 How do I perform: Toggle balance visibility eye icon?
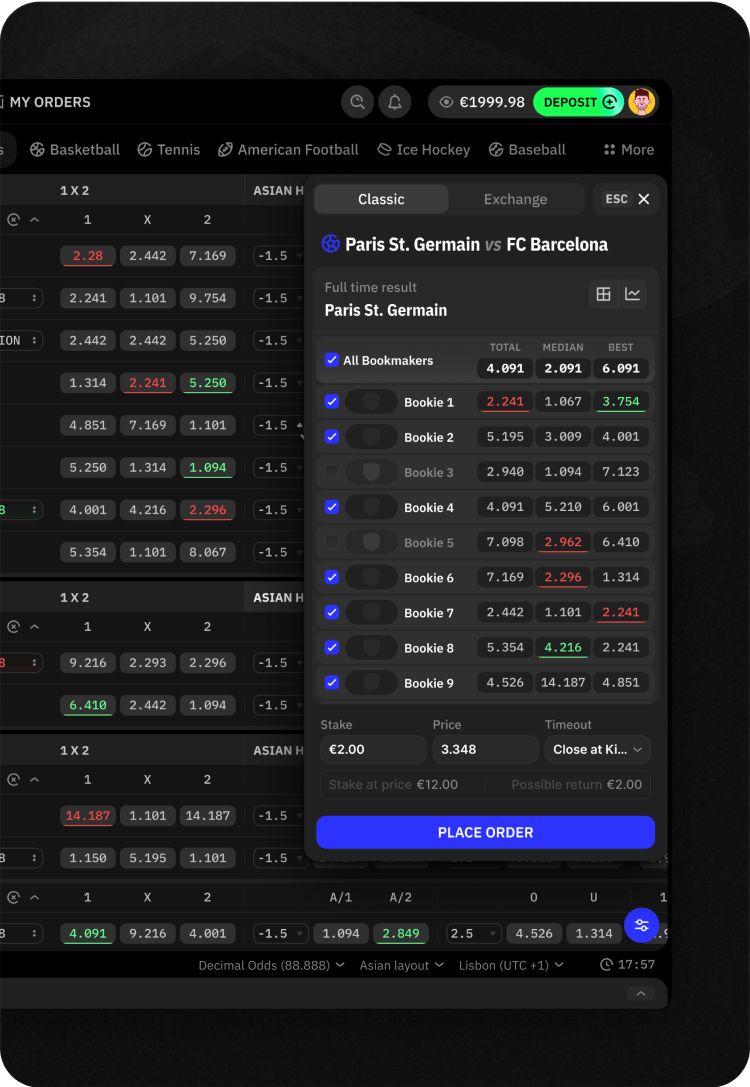[x=446, y=102]
